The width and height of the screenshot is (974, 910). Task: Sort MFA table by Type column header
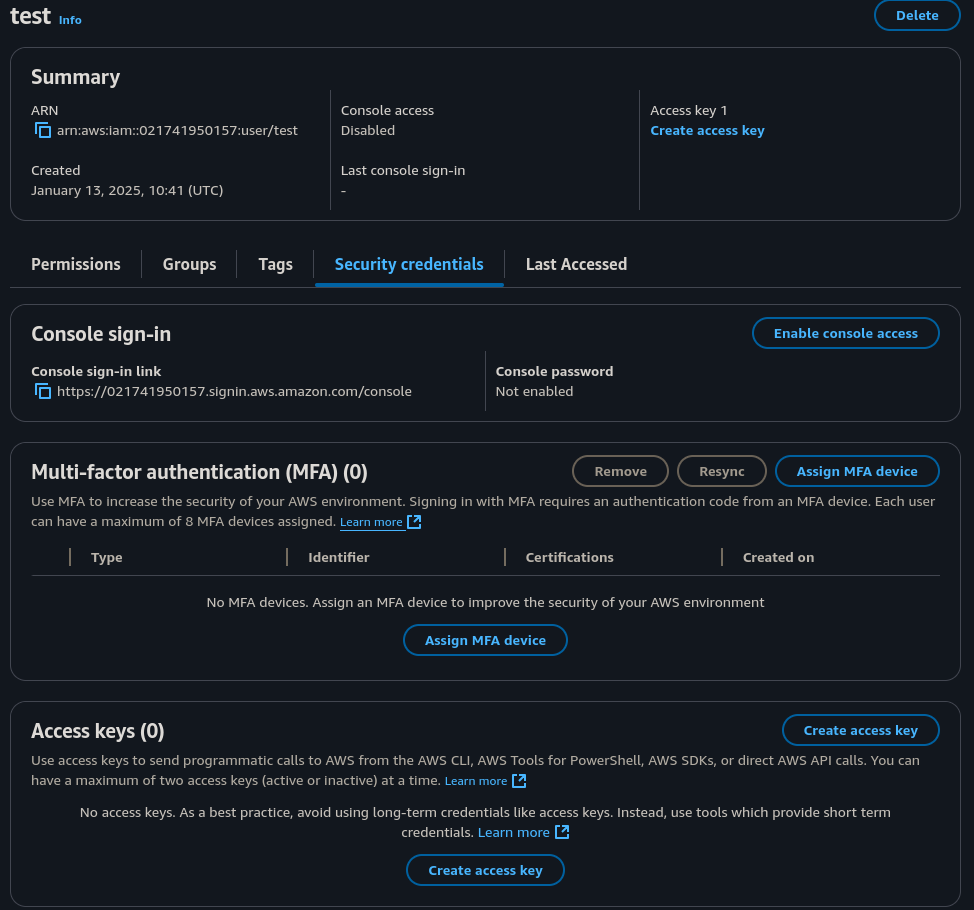tap(106, 557)
